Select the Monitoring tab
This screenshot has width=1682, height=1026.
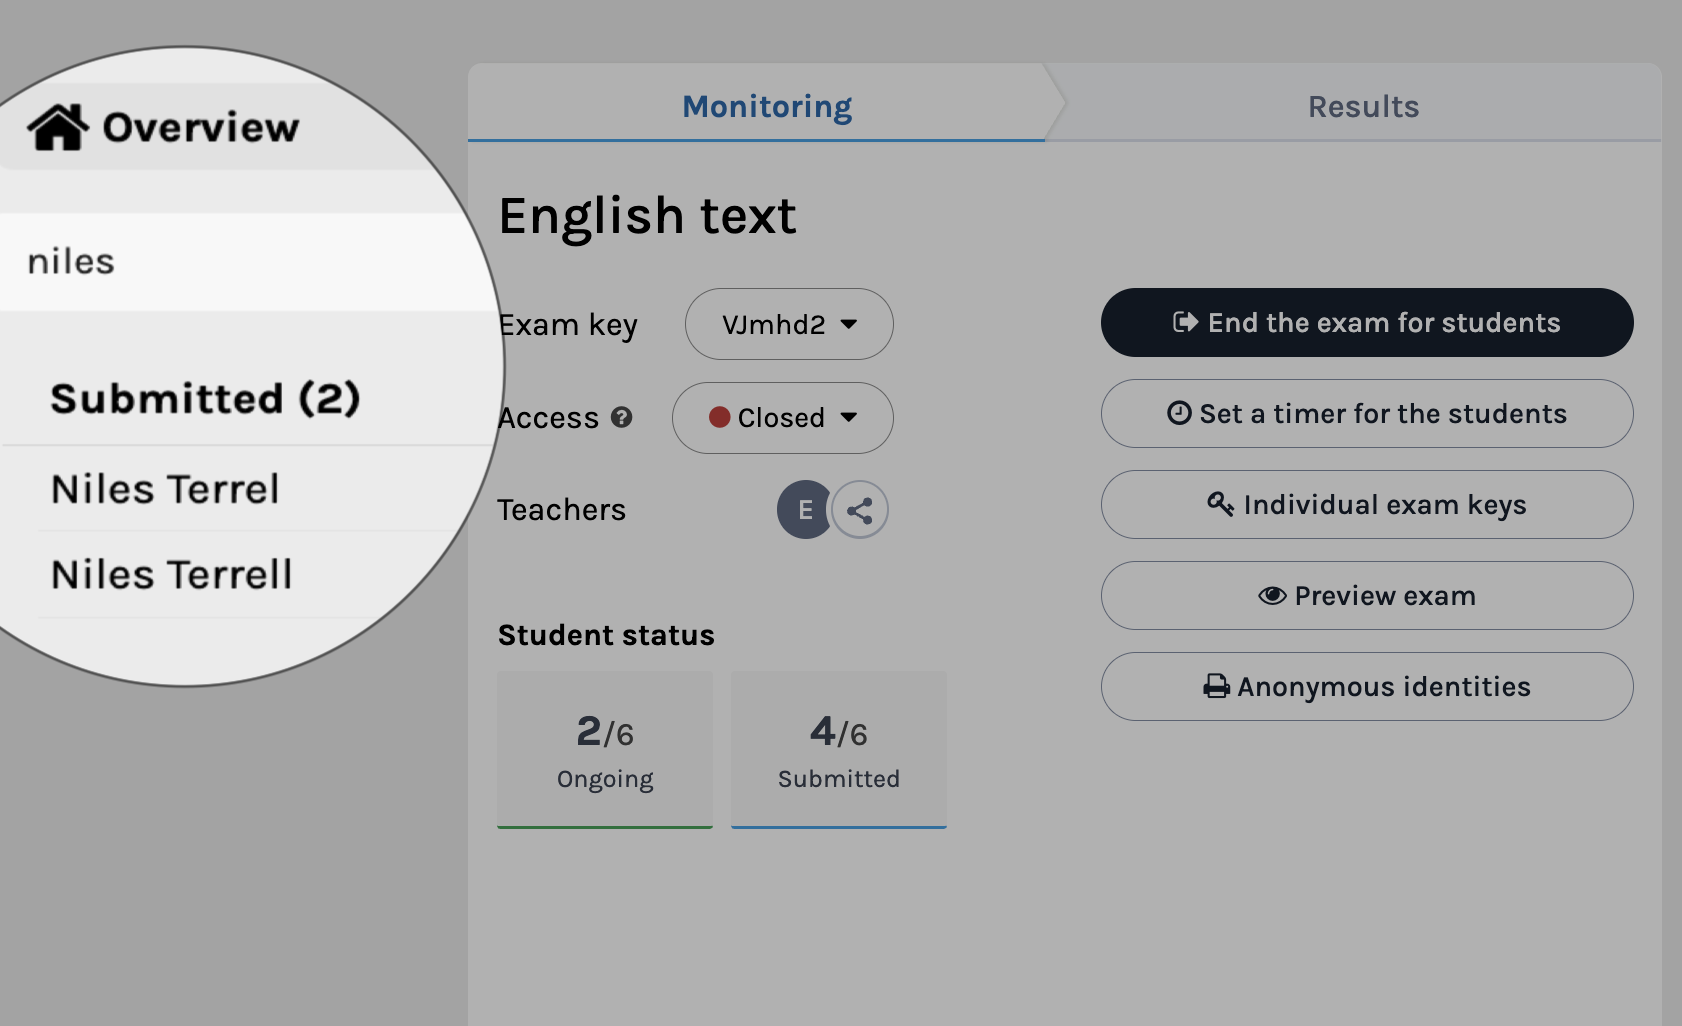[767, 107]
